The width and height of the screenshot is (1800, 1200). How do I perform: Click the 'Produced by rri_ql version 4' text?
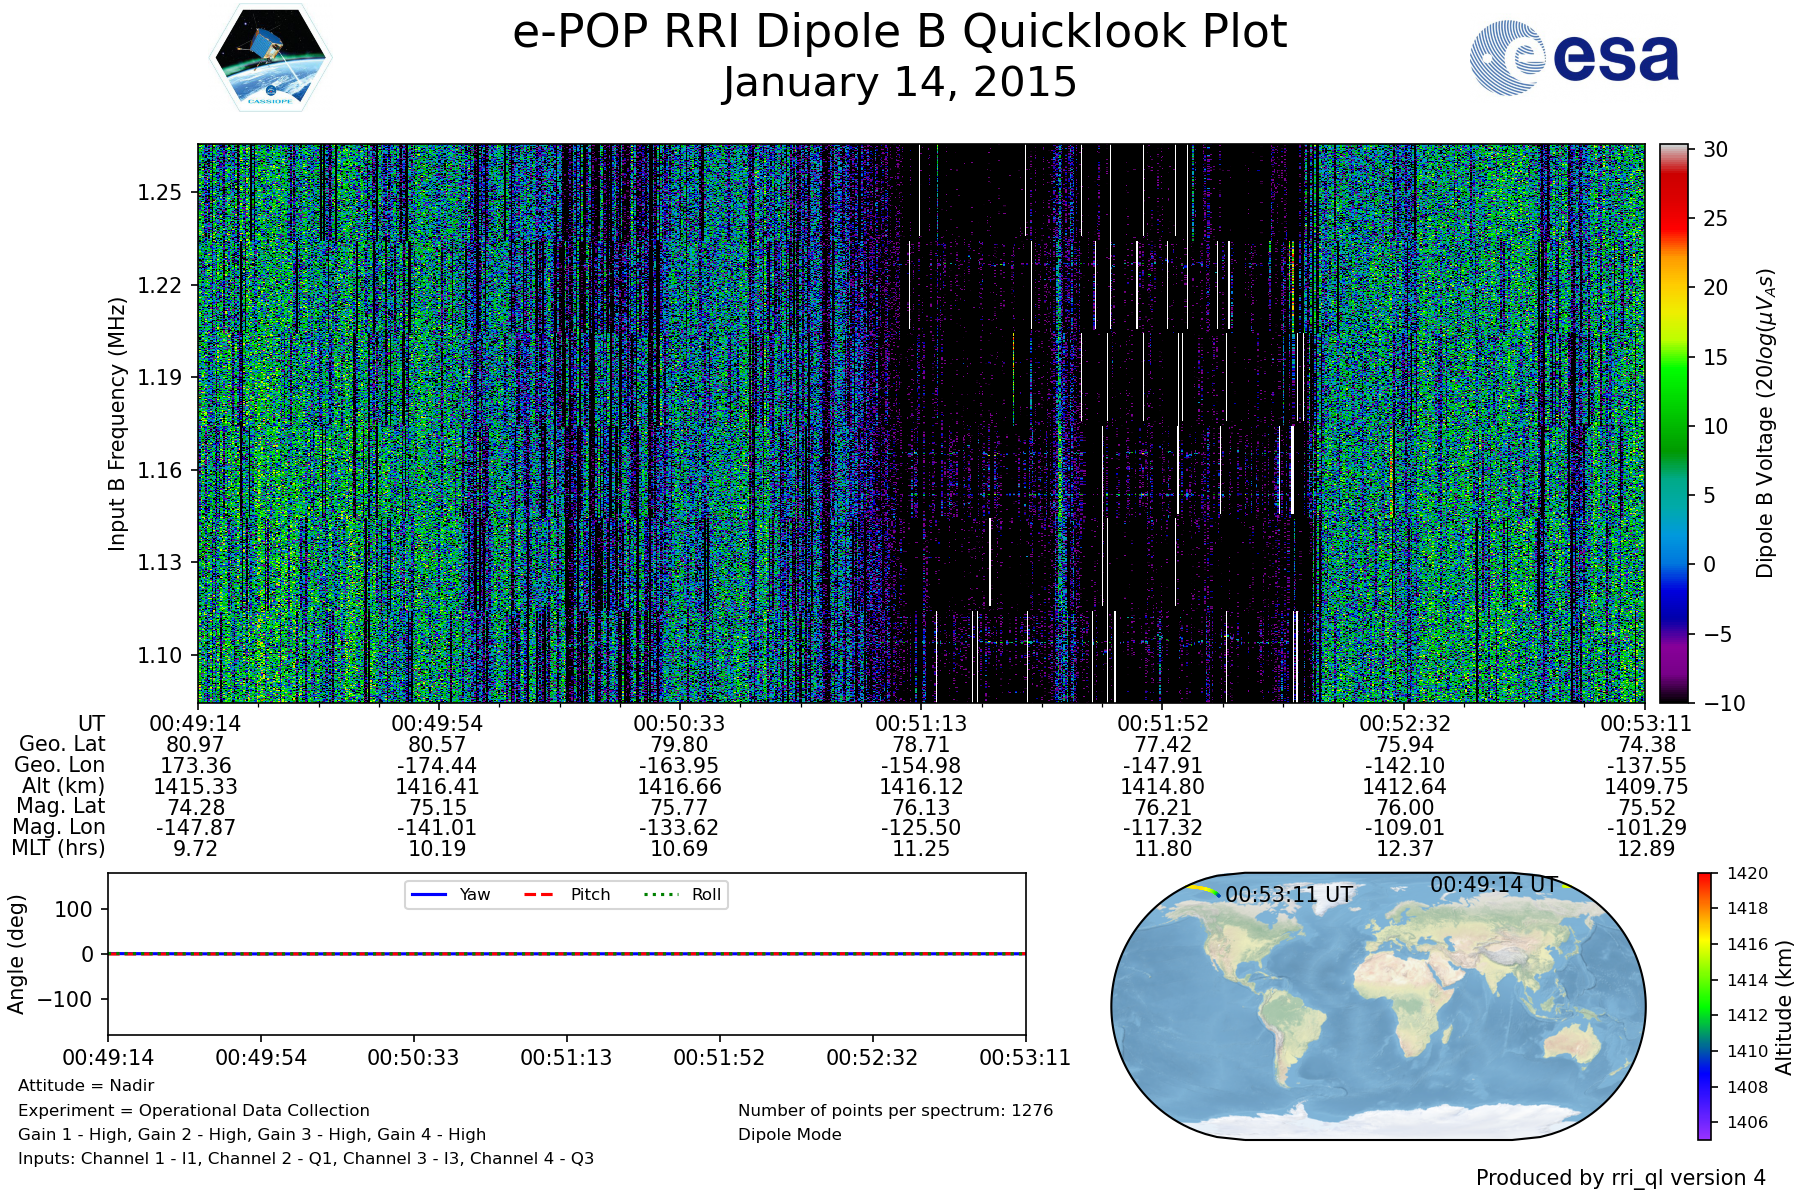pyautogui.click(x=1620, y=1177)
